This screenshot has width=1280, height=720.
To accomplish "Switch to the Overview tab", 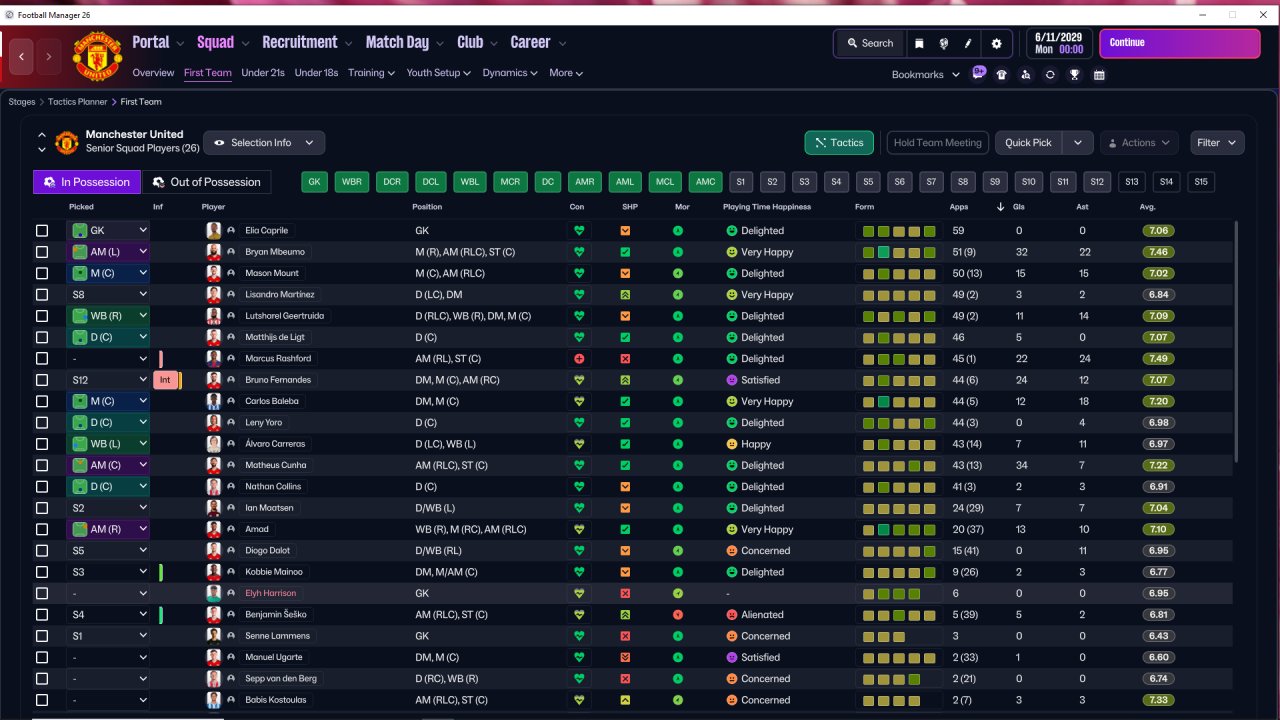I will pyautogui.click(x=153, y=73).
